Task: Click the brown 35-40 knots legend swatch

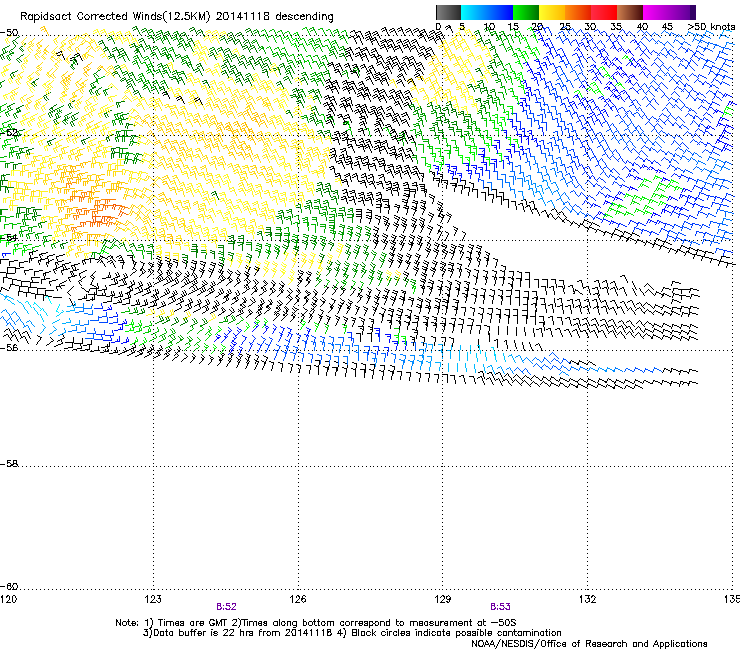Action: (x=630, y=12)
